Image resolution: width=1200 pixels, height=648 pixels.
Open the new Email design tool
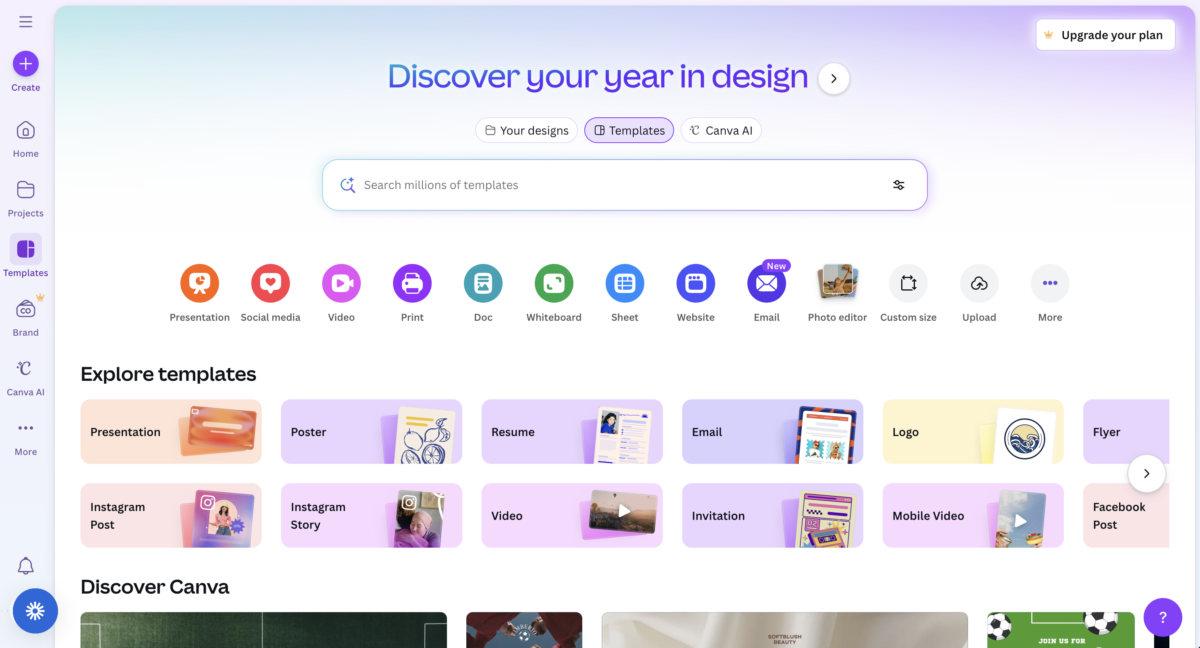(x=766, y=284)
